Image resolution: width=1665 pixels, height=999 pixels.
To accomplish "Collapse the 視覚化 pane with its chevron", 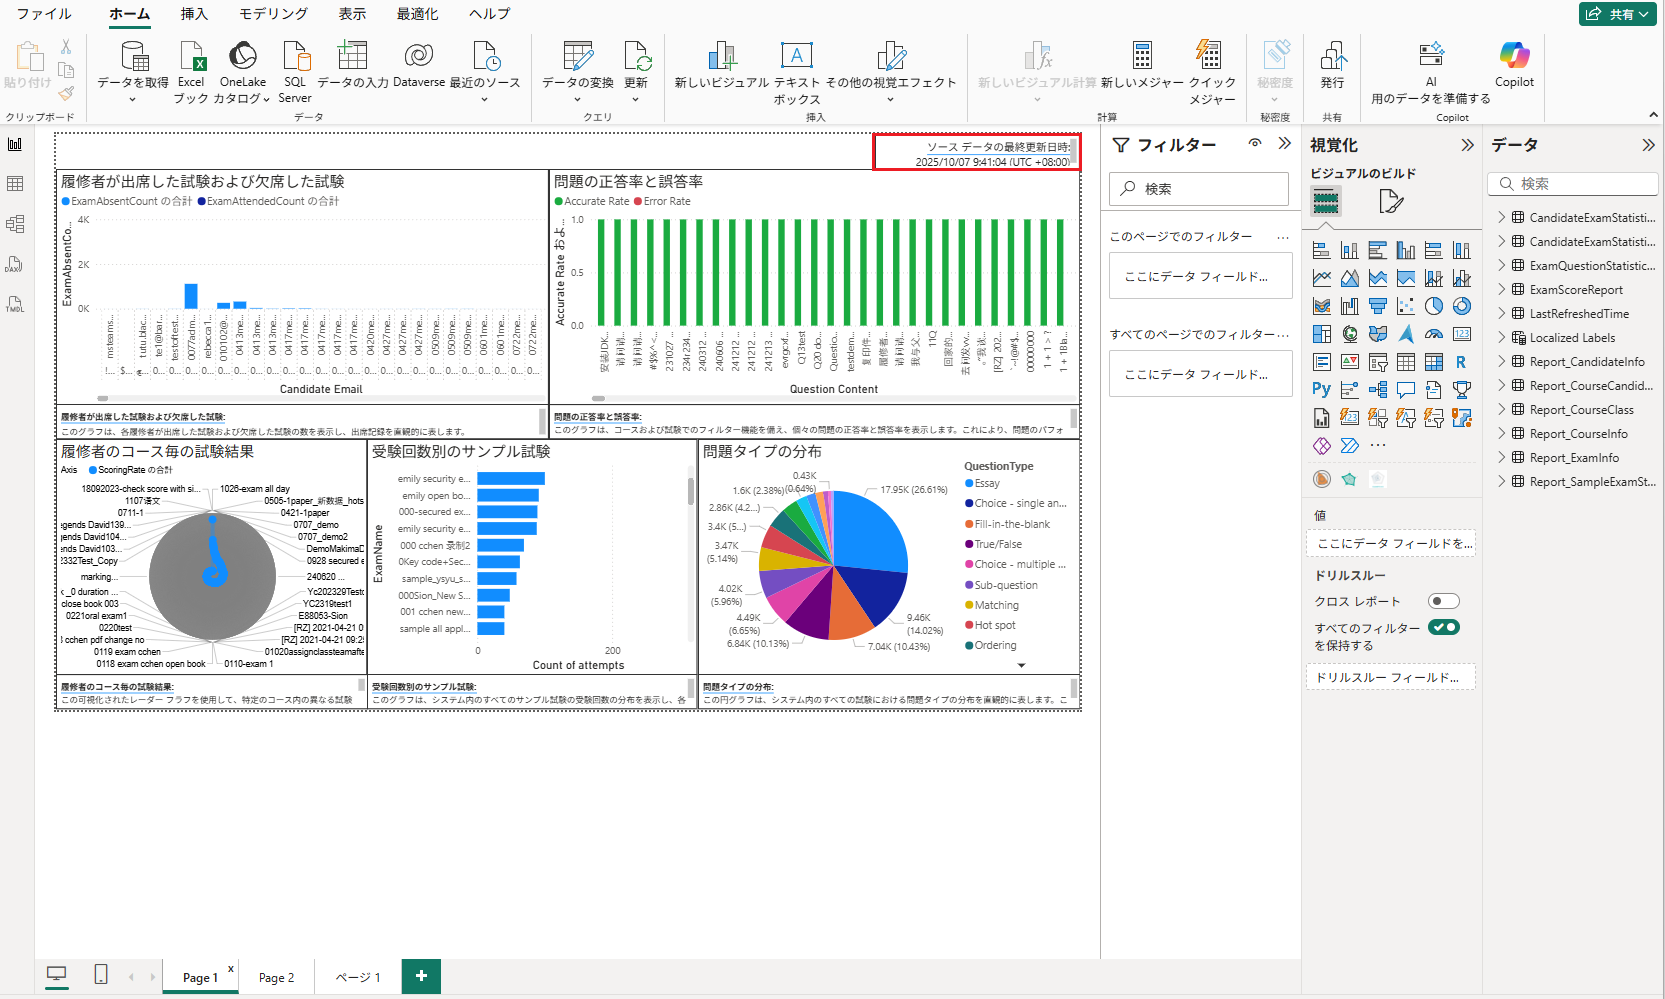I will tap(1467, 144).
